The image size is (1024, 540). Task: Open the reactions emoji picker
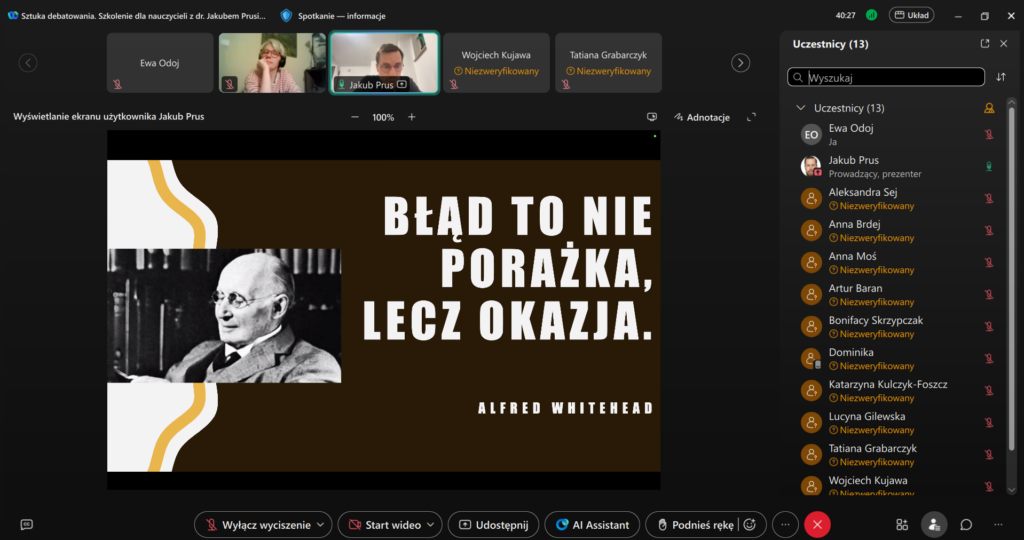(x=748, y=524)
